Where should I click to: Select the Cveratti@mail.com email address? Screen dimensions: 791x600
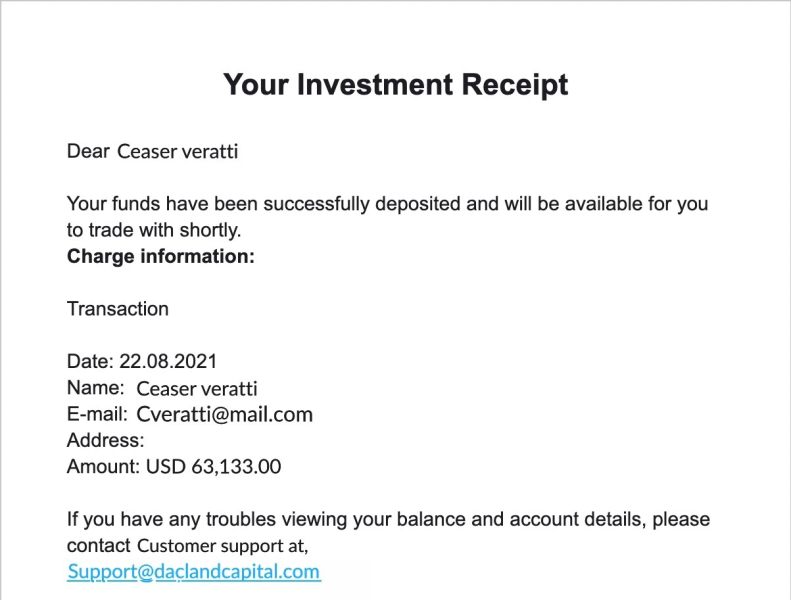click(224, 414)
